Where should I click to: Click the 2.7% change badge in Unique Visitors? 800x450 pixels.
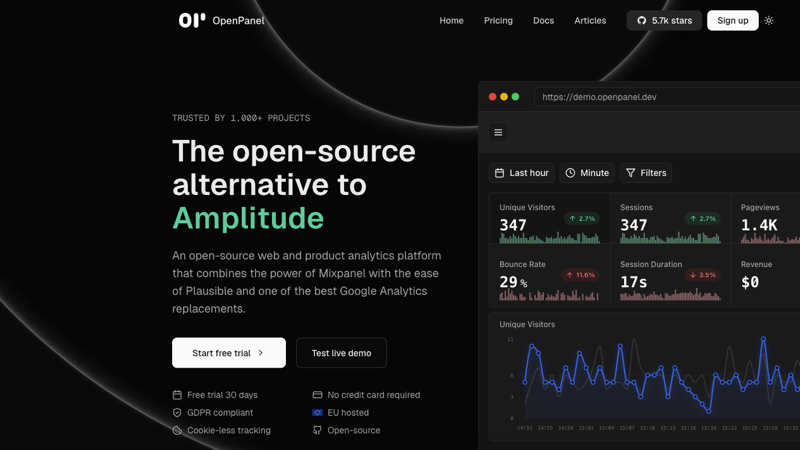point(582,218)
